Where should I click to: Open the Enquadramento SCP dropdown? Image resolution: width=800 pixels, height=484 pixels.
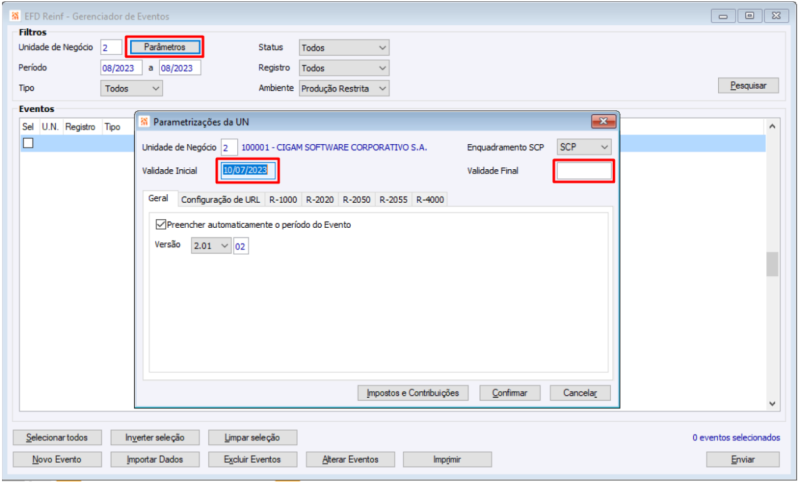point(584,147)
